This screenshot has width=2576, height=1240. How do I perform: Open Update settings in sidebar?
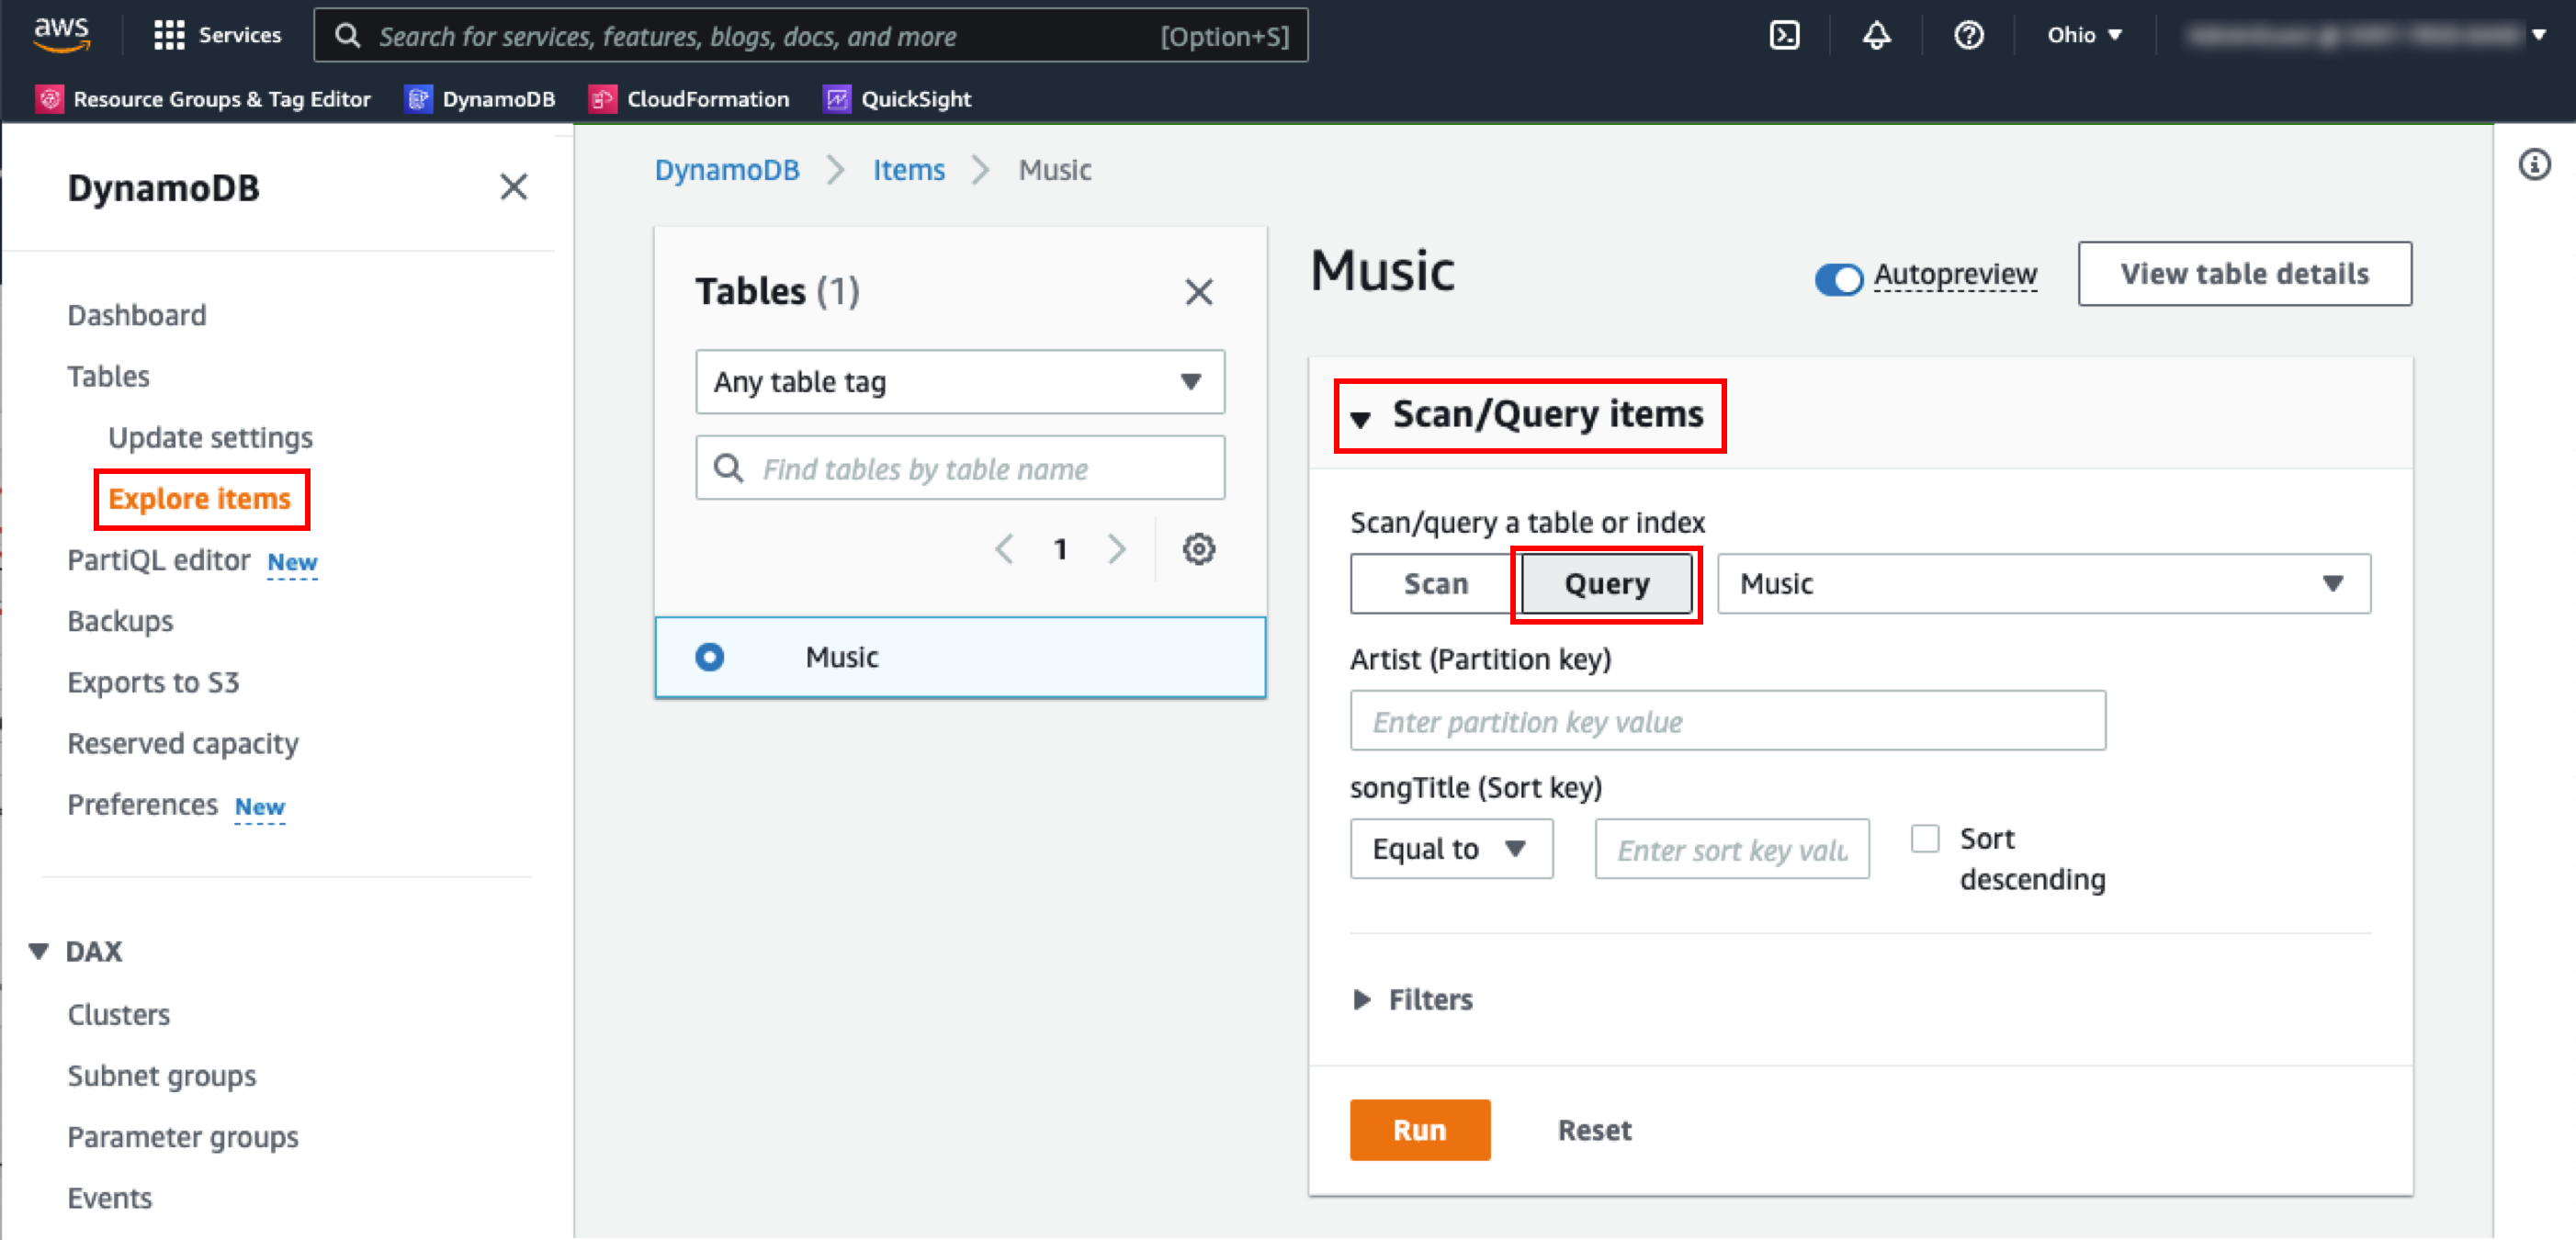(210, 437)
